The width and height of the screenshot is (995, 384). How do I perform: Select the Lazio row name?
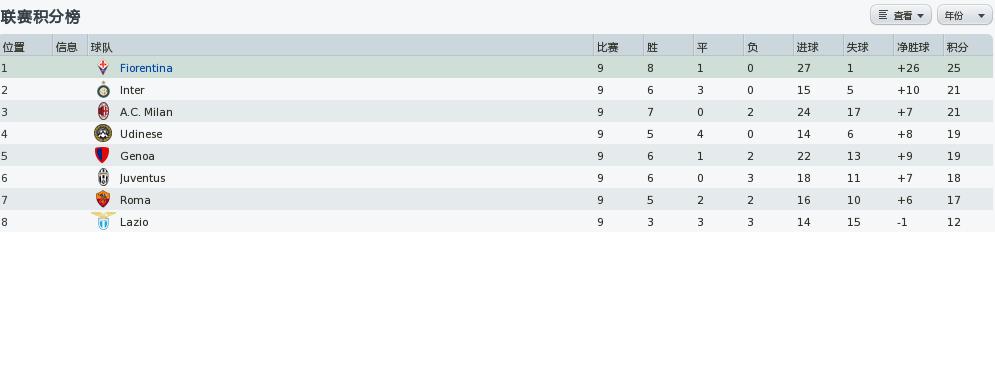coord(134,222)
